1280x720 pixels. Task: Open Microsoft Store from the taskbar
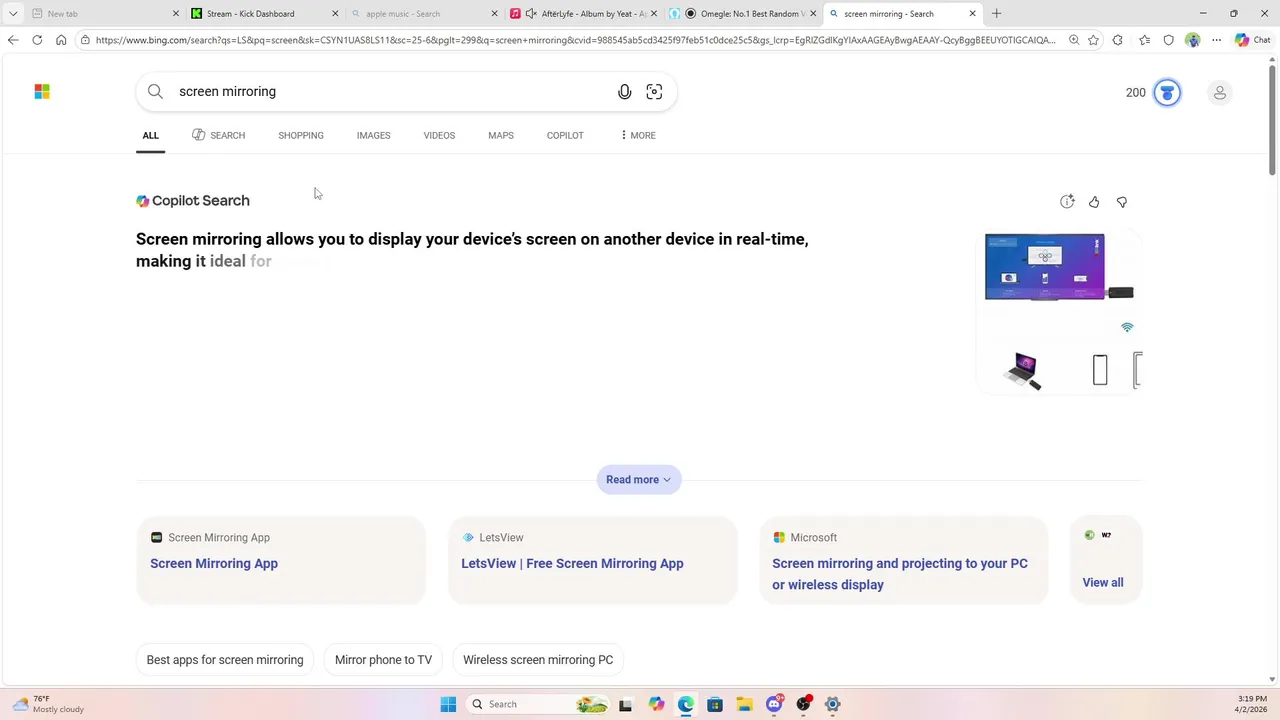[x=715, y=704]
